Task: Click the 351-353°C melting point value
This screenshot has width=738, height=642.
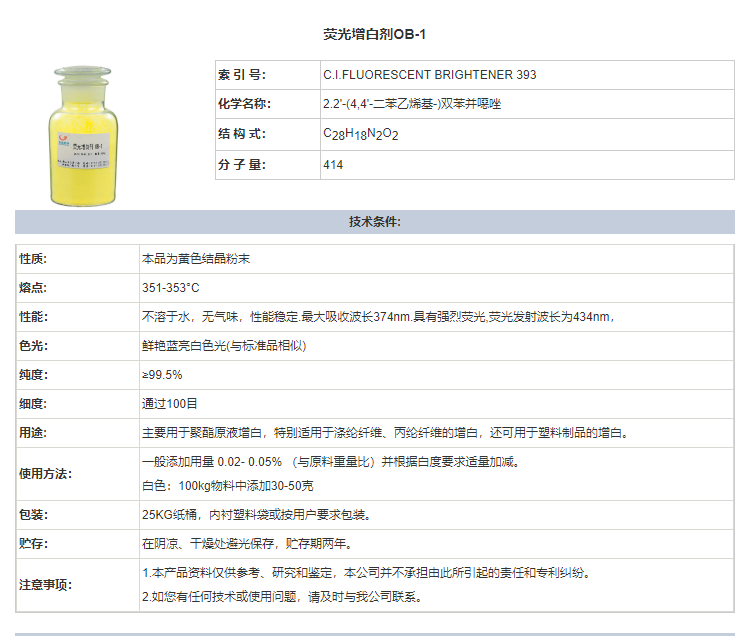Action: pos(171,288)
